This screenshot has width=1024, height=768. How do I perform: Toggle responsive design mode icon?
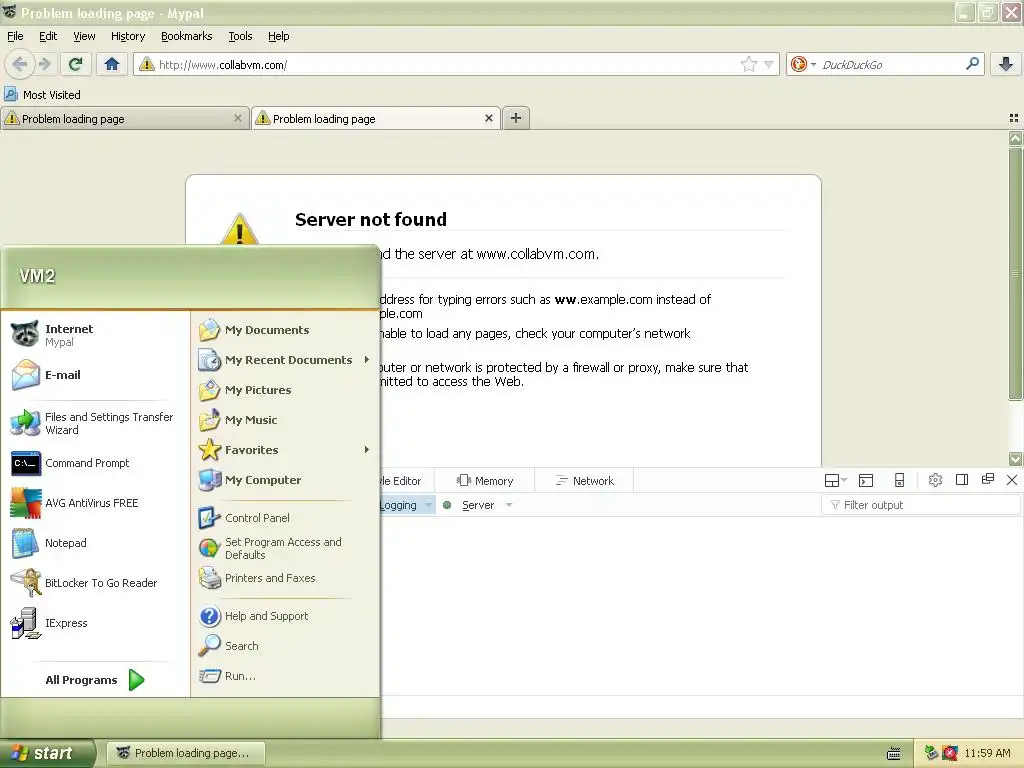899,481
